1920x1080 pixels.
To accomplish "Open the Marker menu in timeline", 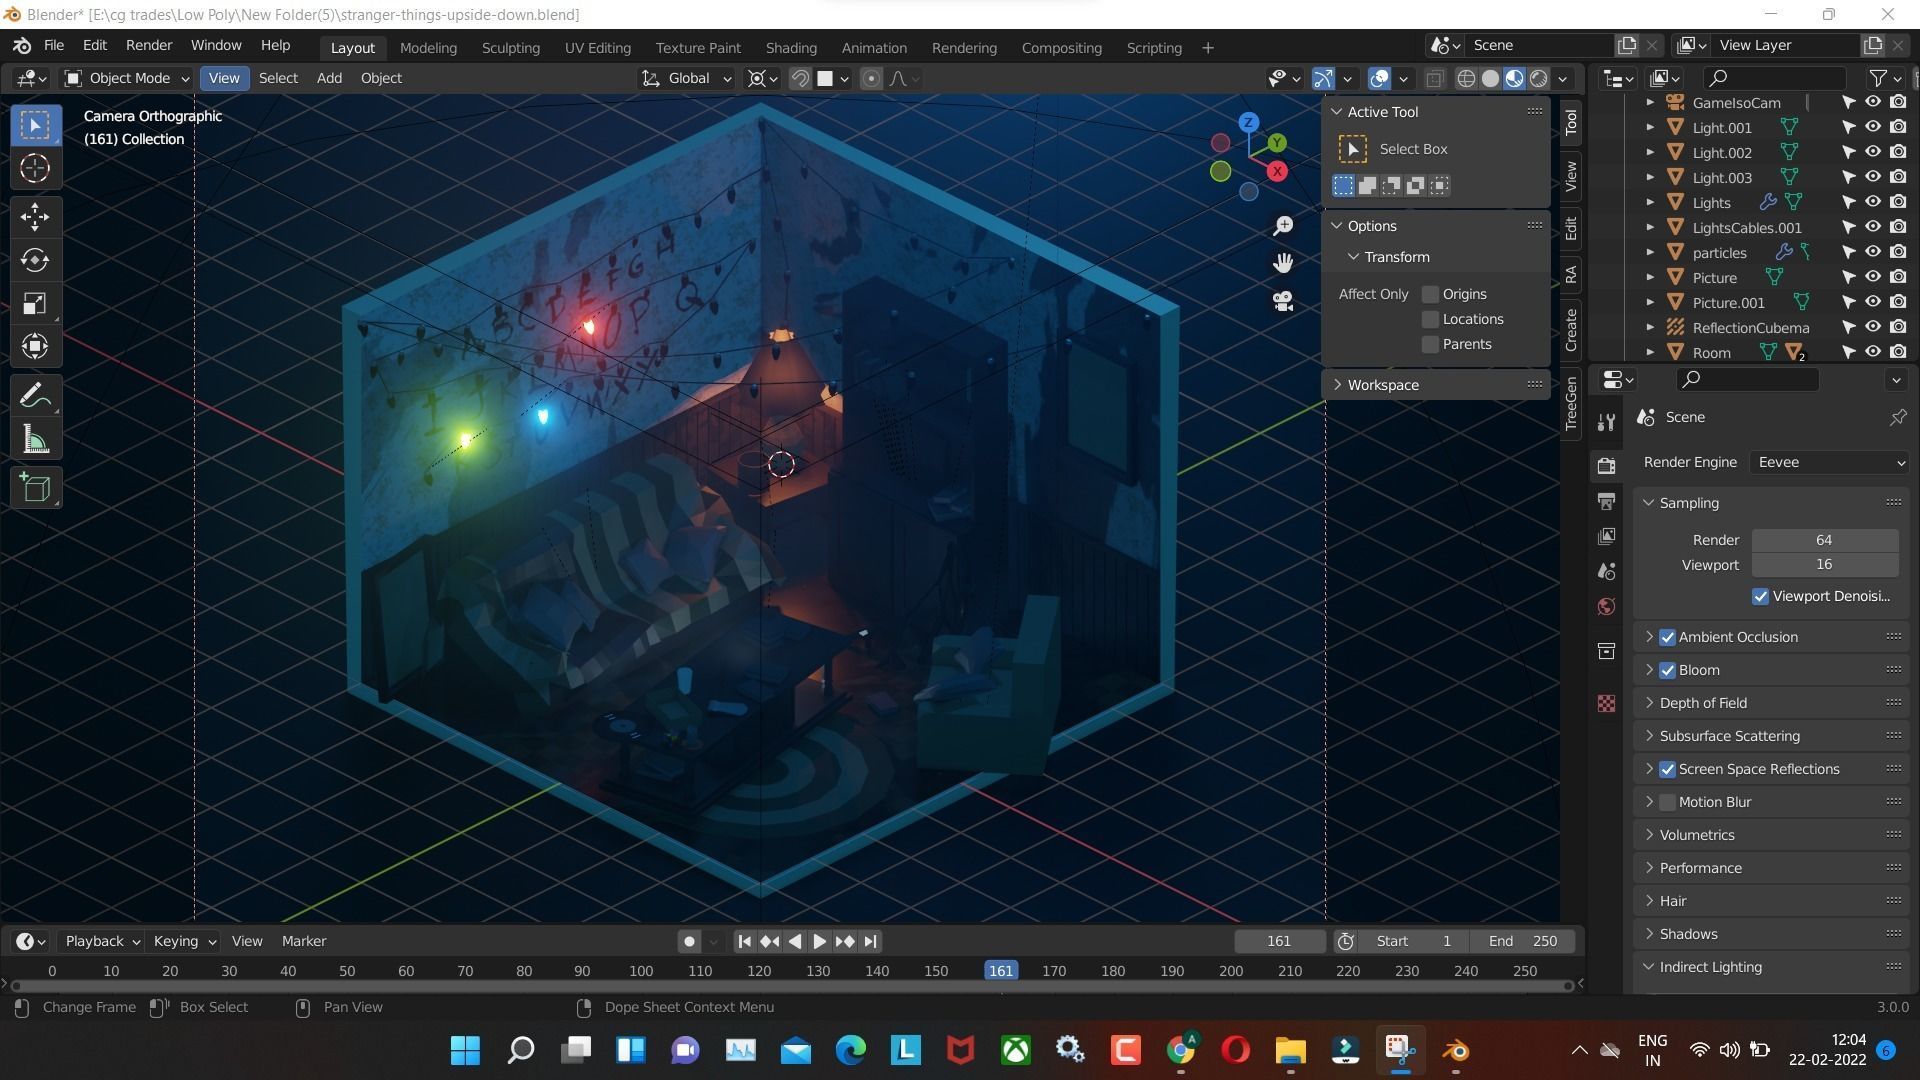I will pyautogui.click(x=304, y=941).
